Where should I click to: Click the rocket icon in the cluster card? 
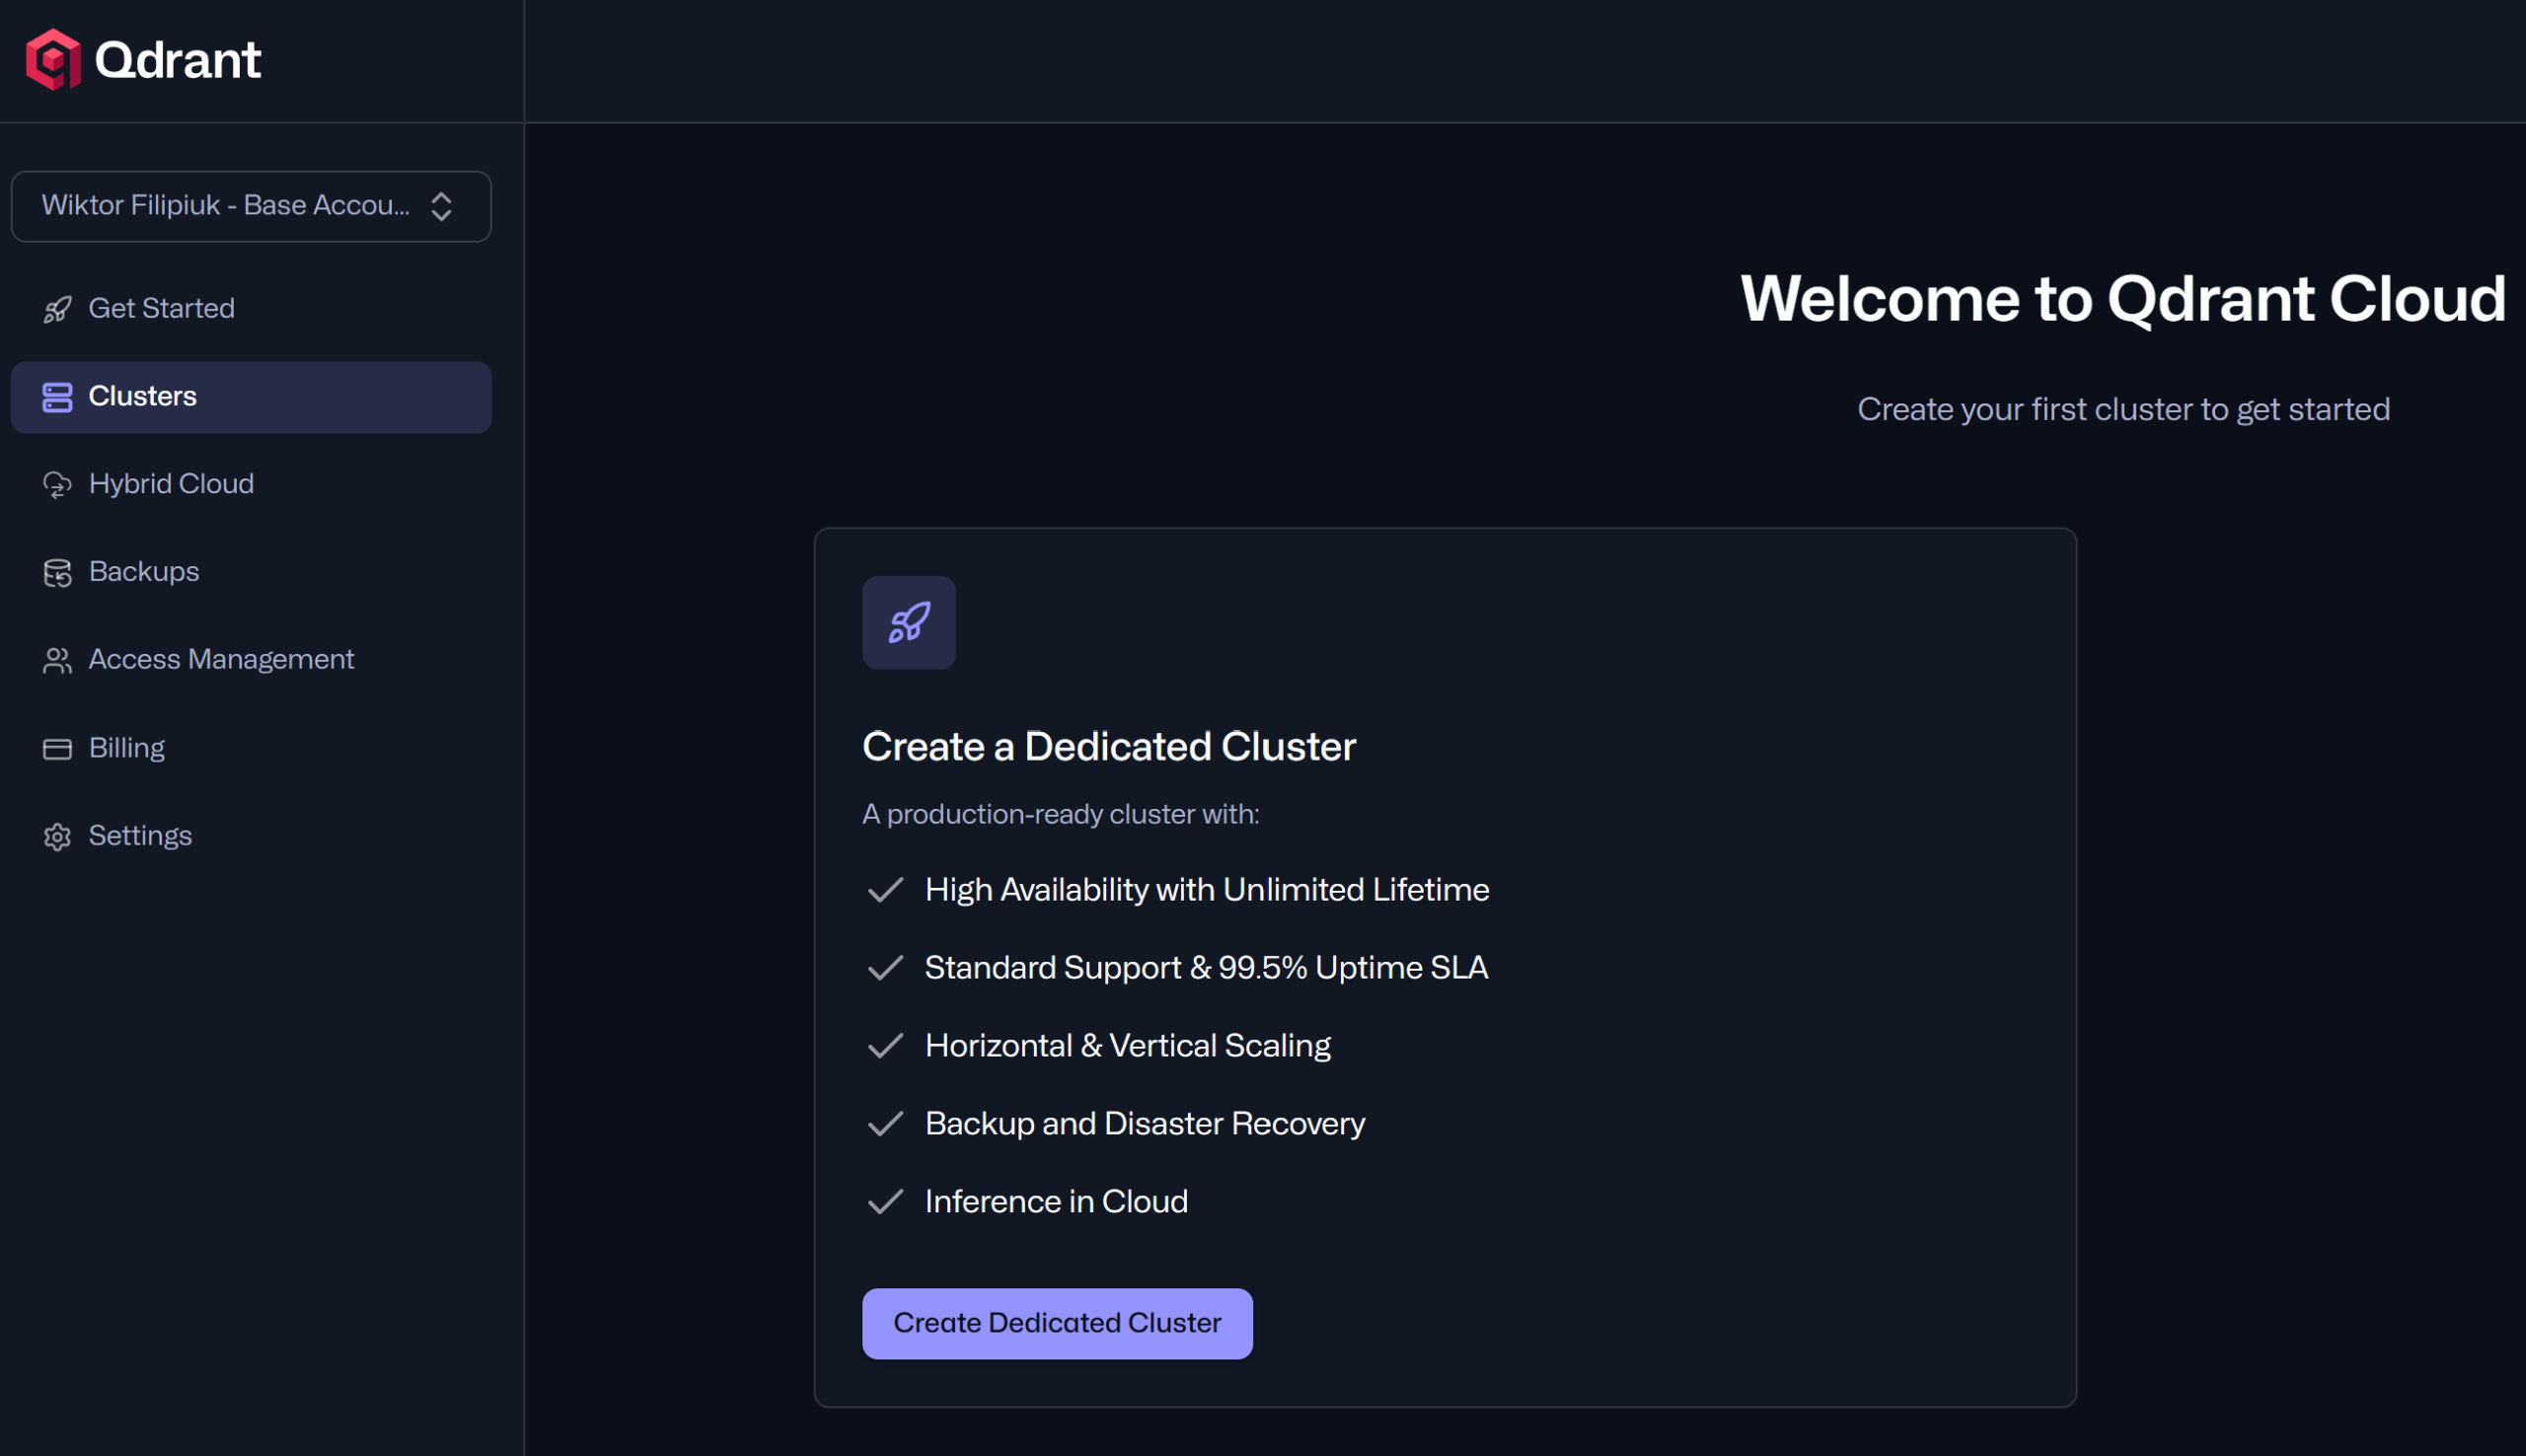(x=909, y=623)
